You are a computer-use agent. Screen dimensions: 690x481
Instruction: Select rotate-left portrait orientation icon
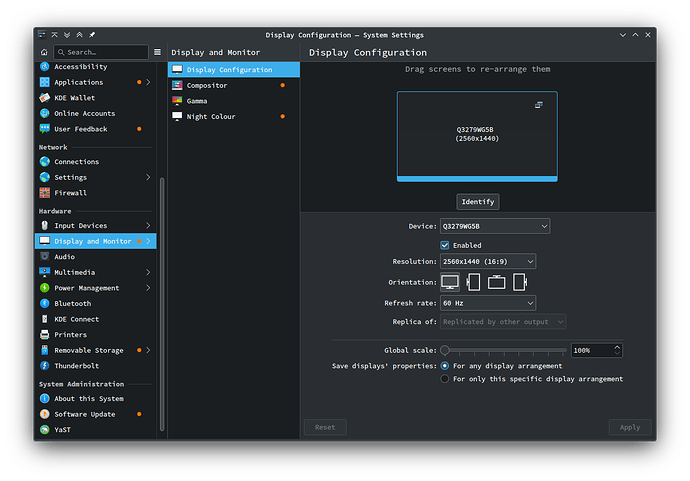click(473, 282)
